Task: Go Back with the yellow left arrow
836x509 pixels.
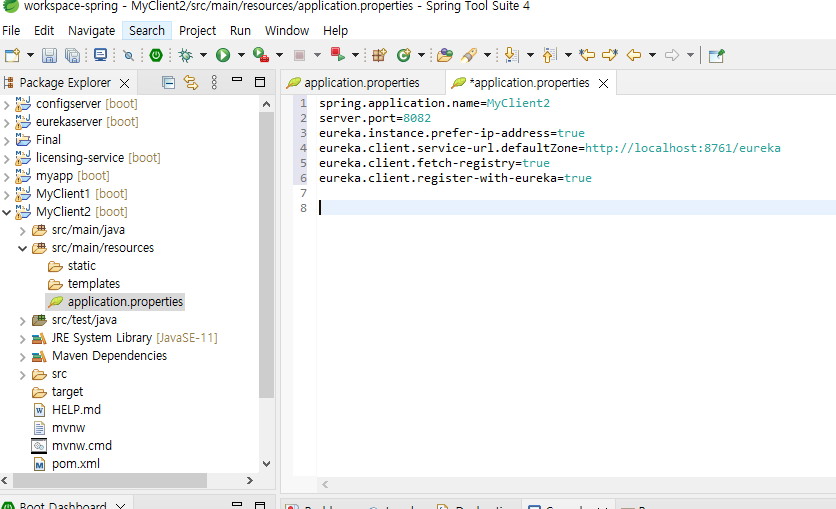Action: [x=633, y=55]
